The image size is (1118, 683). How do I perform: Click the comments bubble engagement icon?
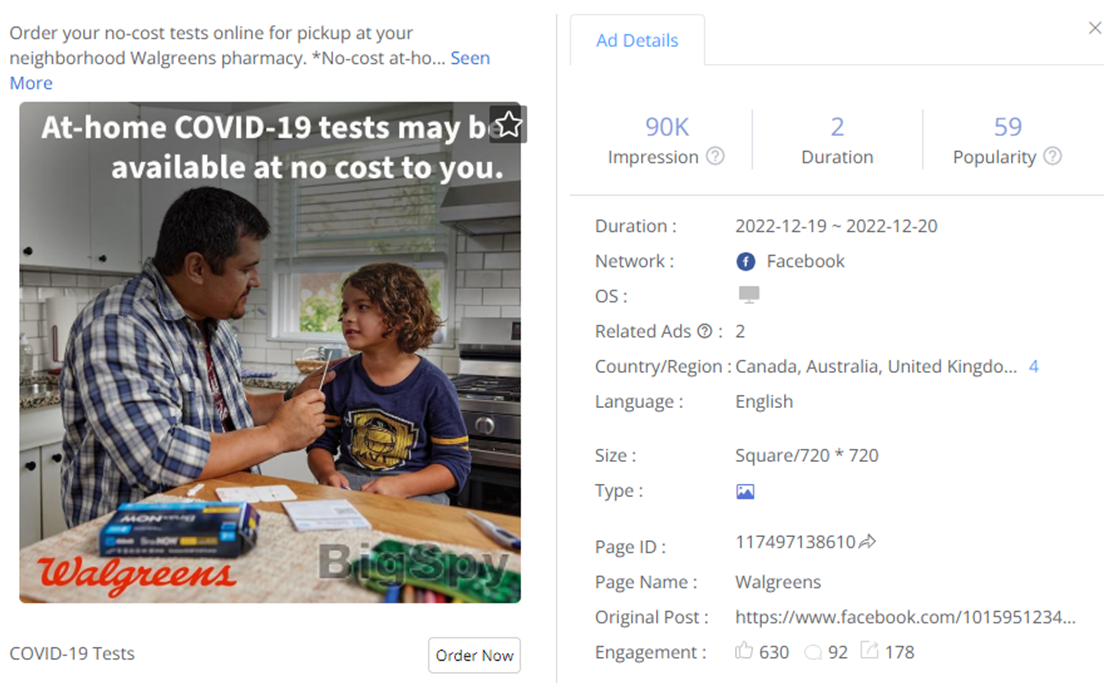point(813,652)
